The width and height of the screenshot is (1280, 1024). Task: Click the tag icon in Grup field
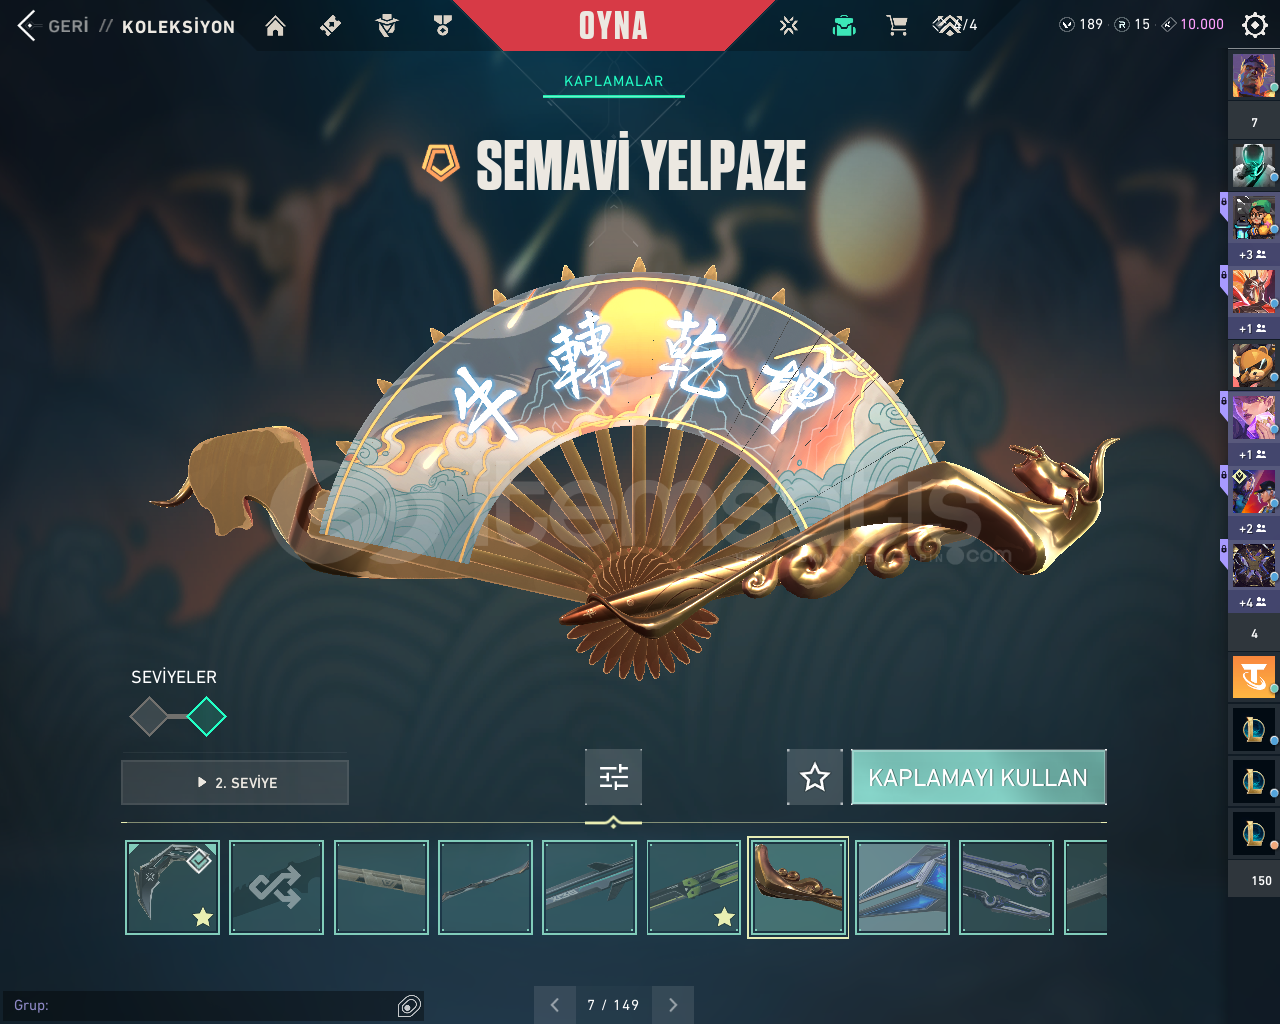tap(409, 1006)
